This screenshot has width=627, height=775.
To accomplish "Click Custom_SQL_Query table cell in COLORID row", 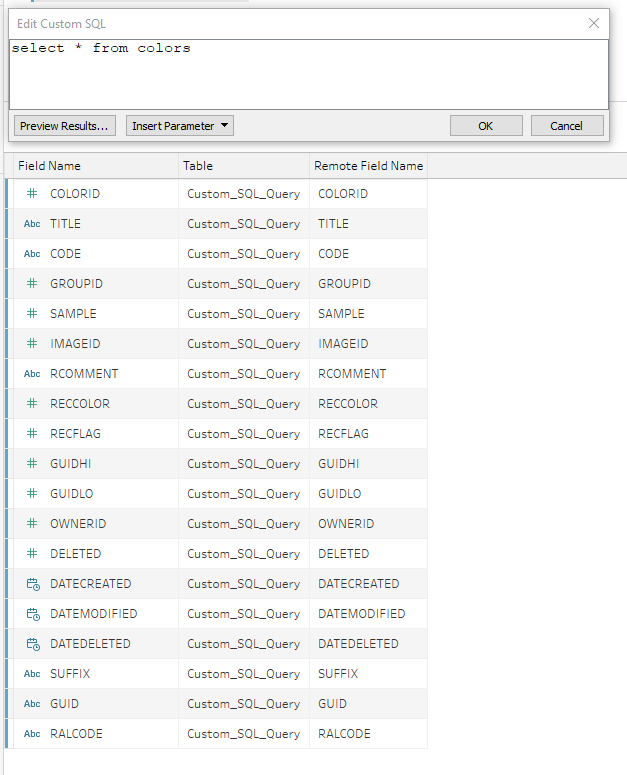I will coord(244,194).
